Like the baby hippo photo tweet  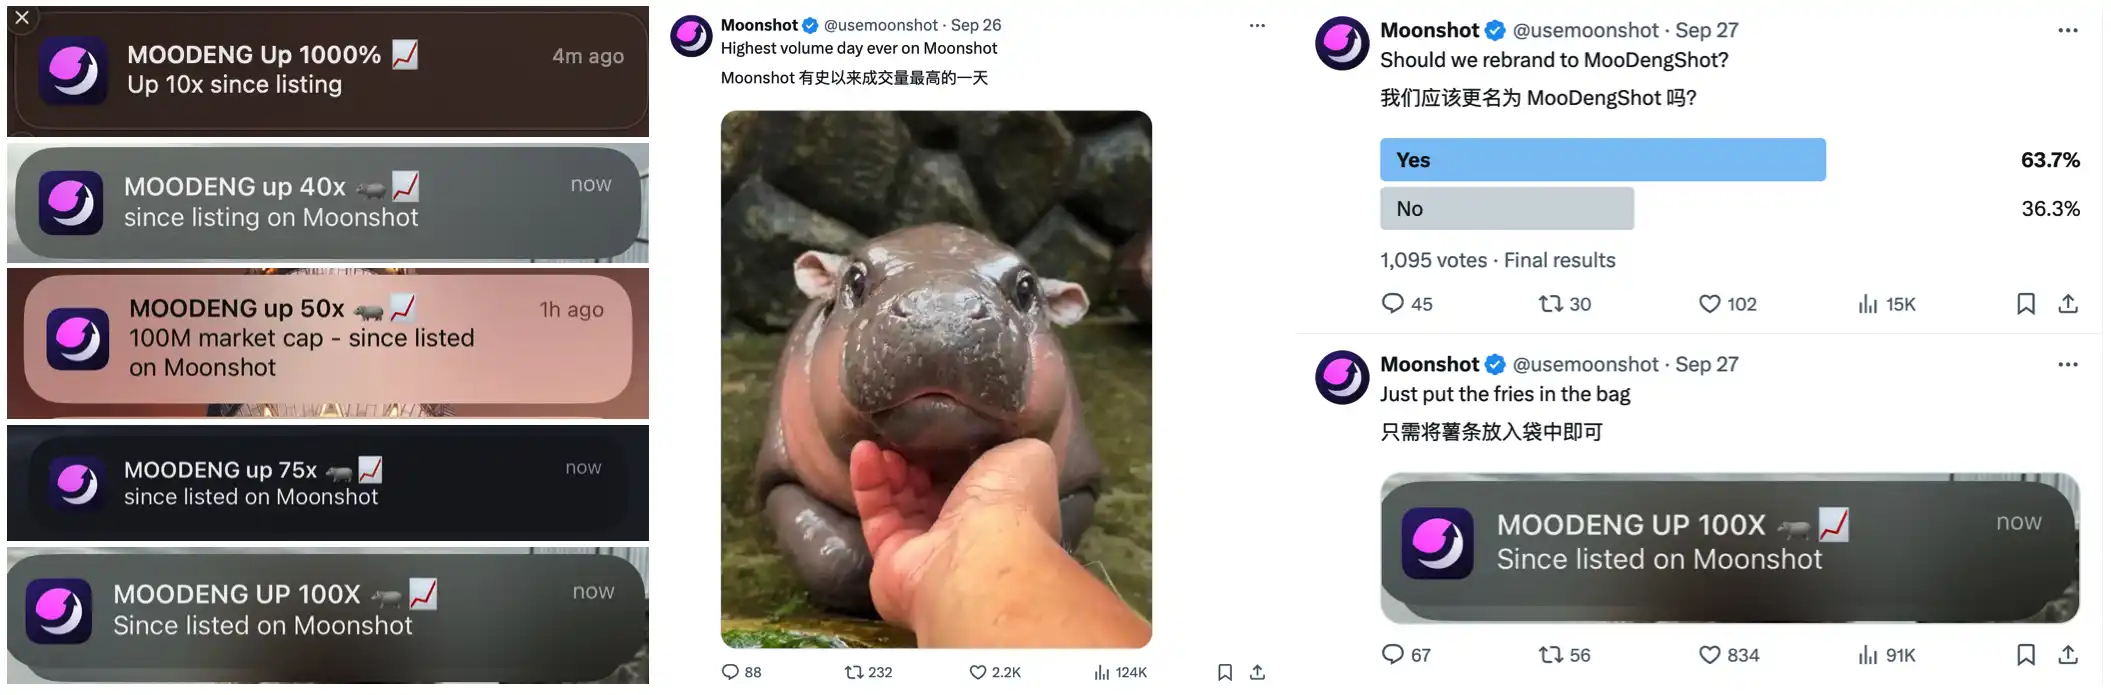tap(978, 672)
